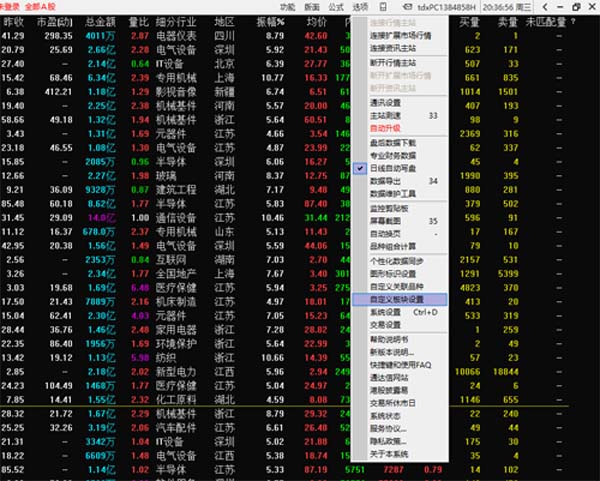Sort by 市盈(动) column header

(55, 21)
